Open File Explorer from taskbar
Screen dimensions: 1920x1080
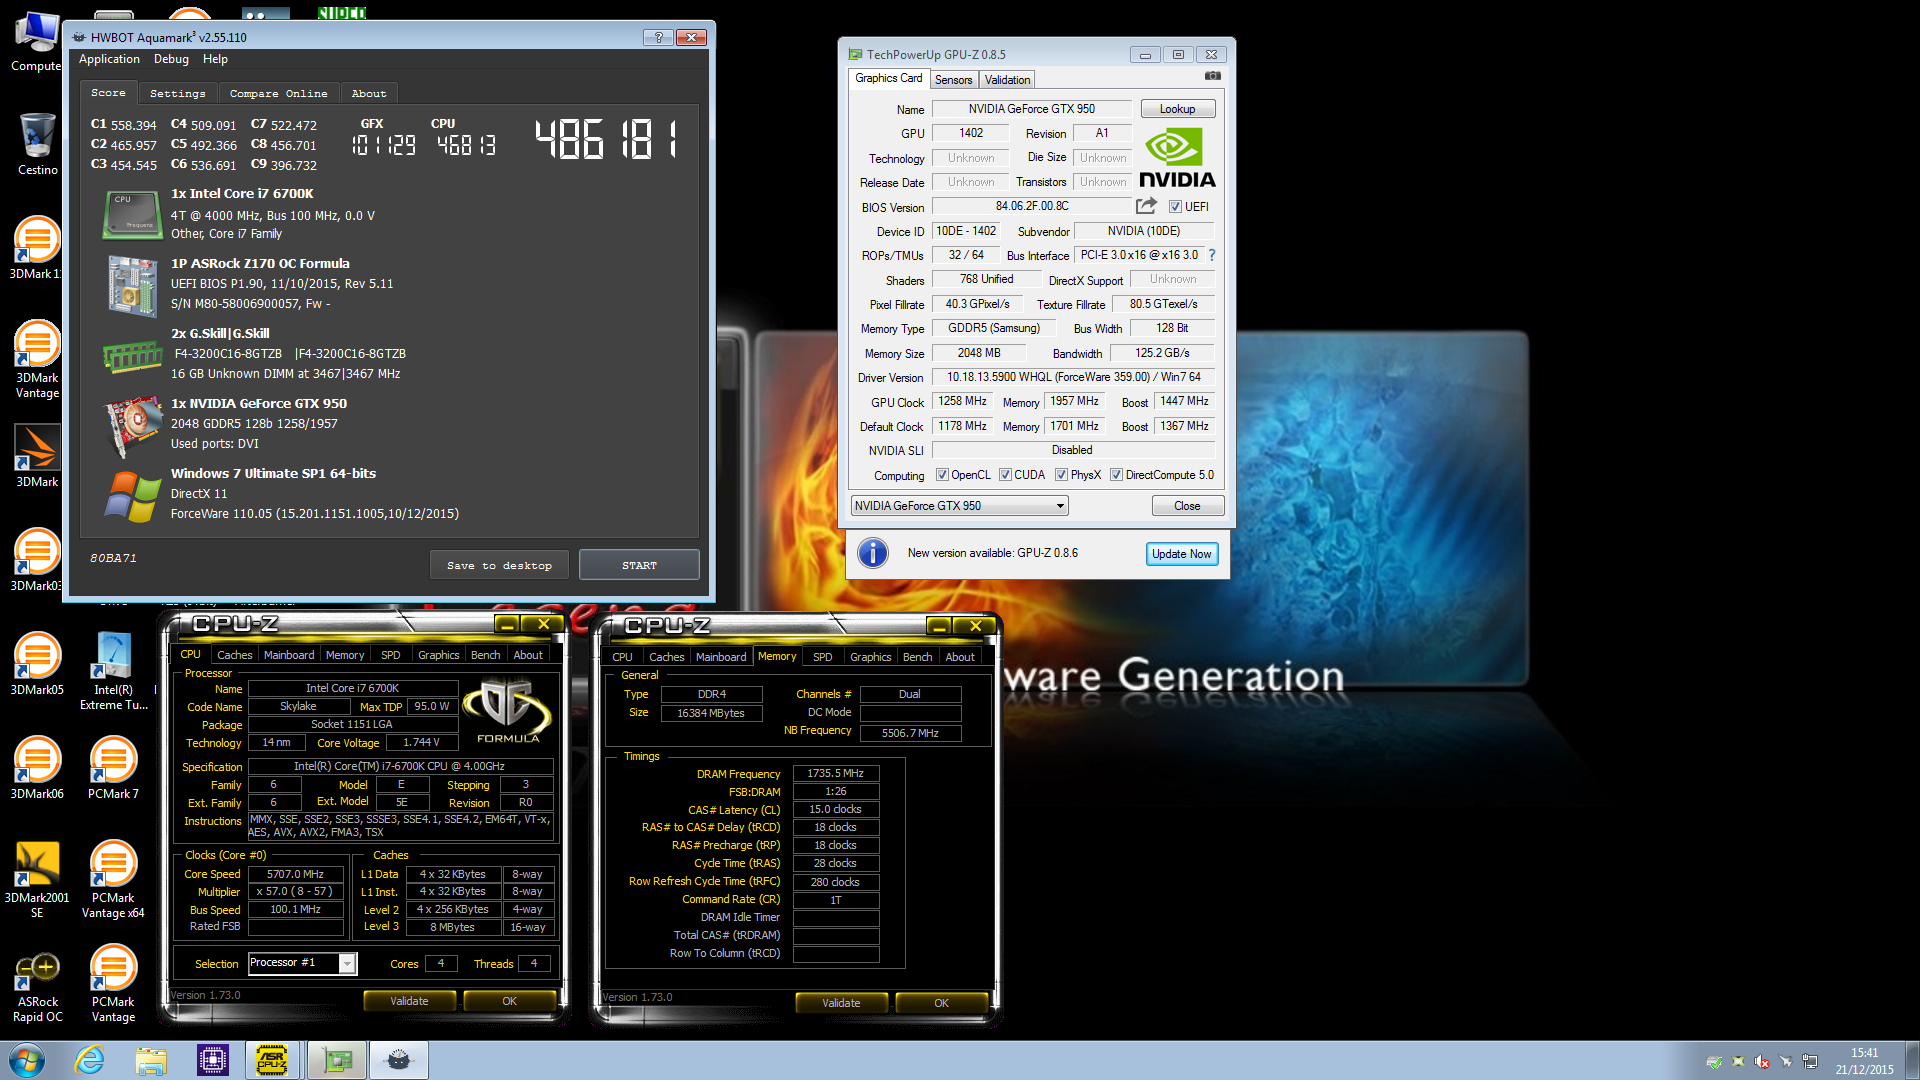pyautogui.click(x=151, y=1060)
